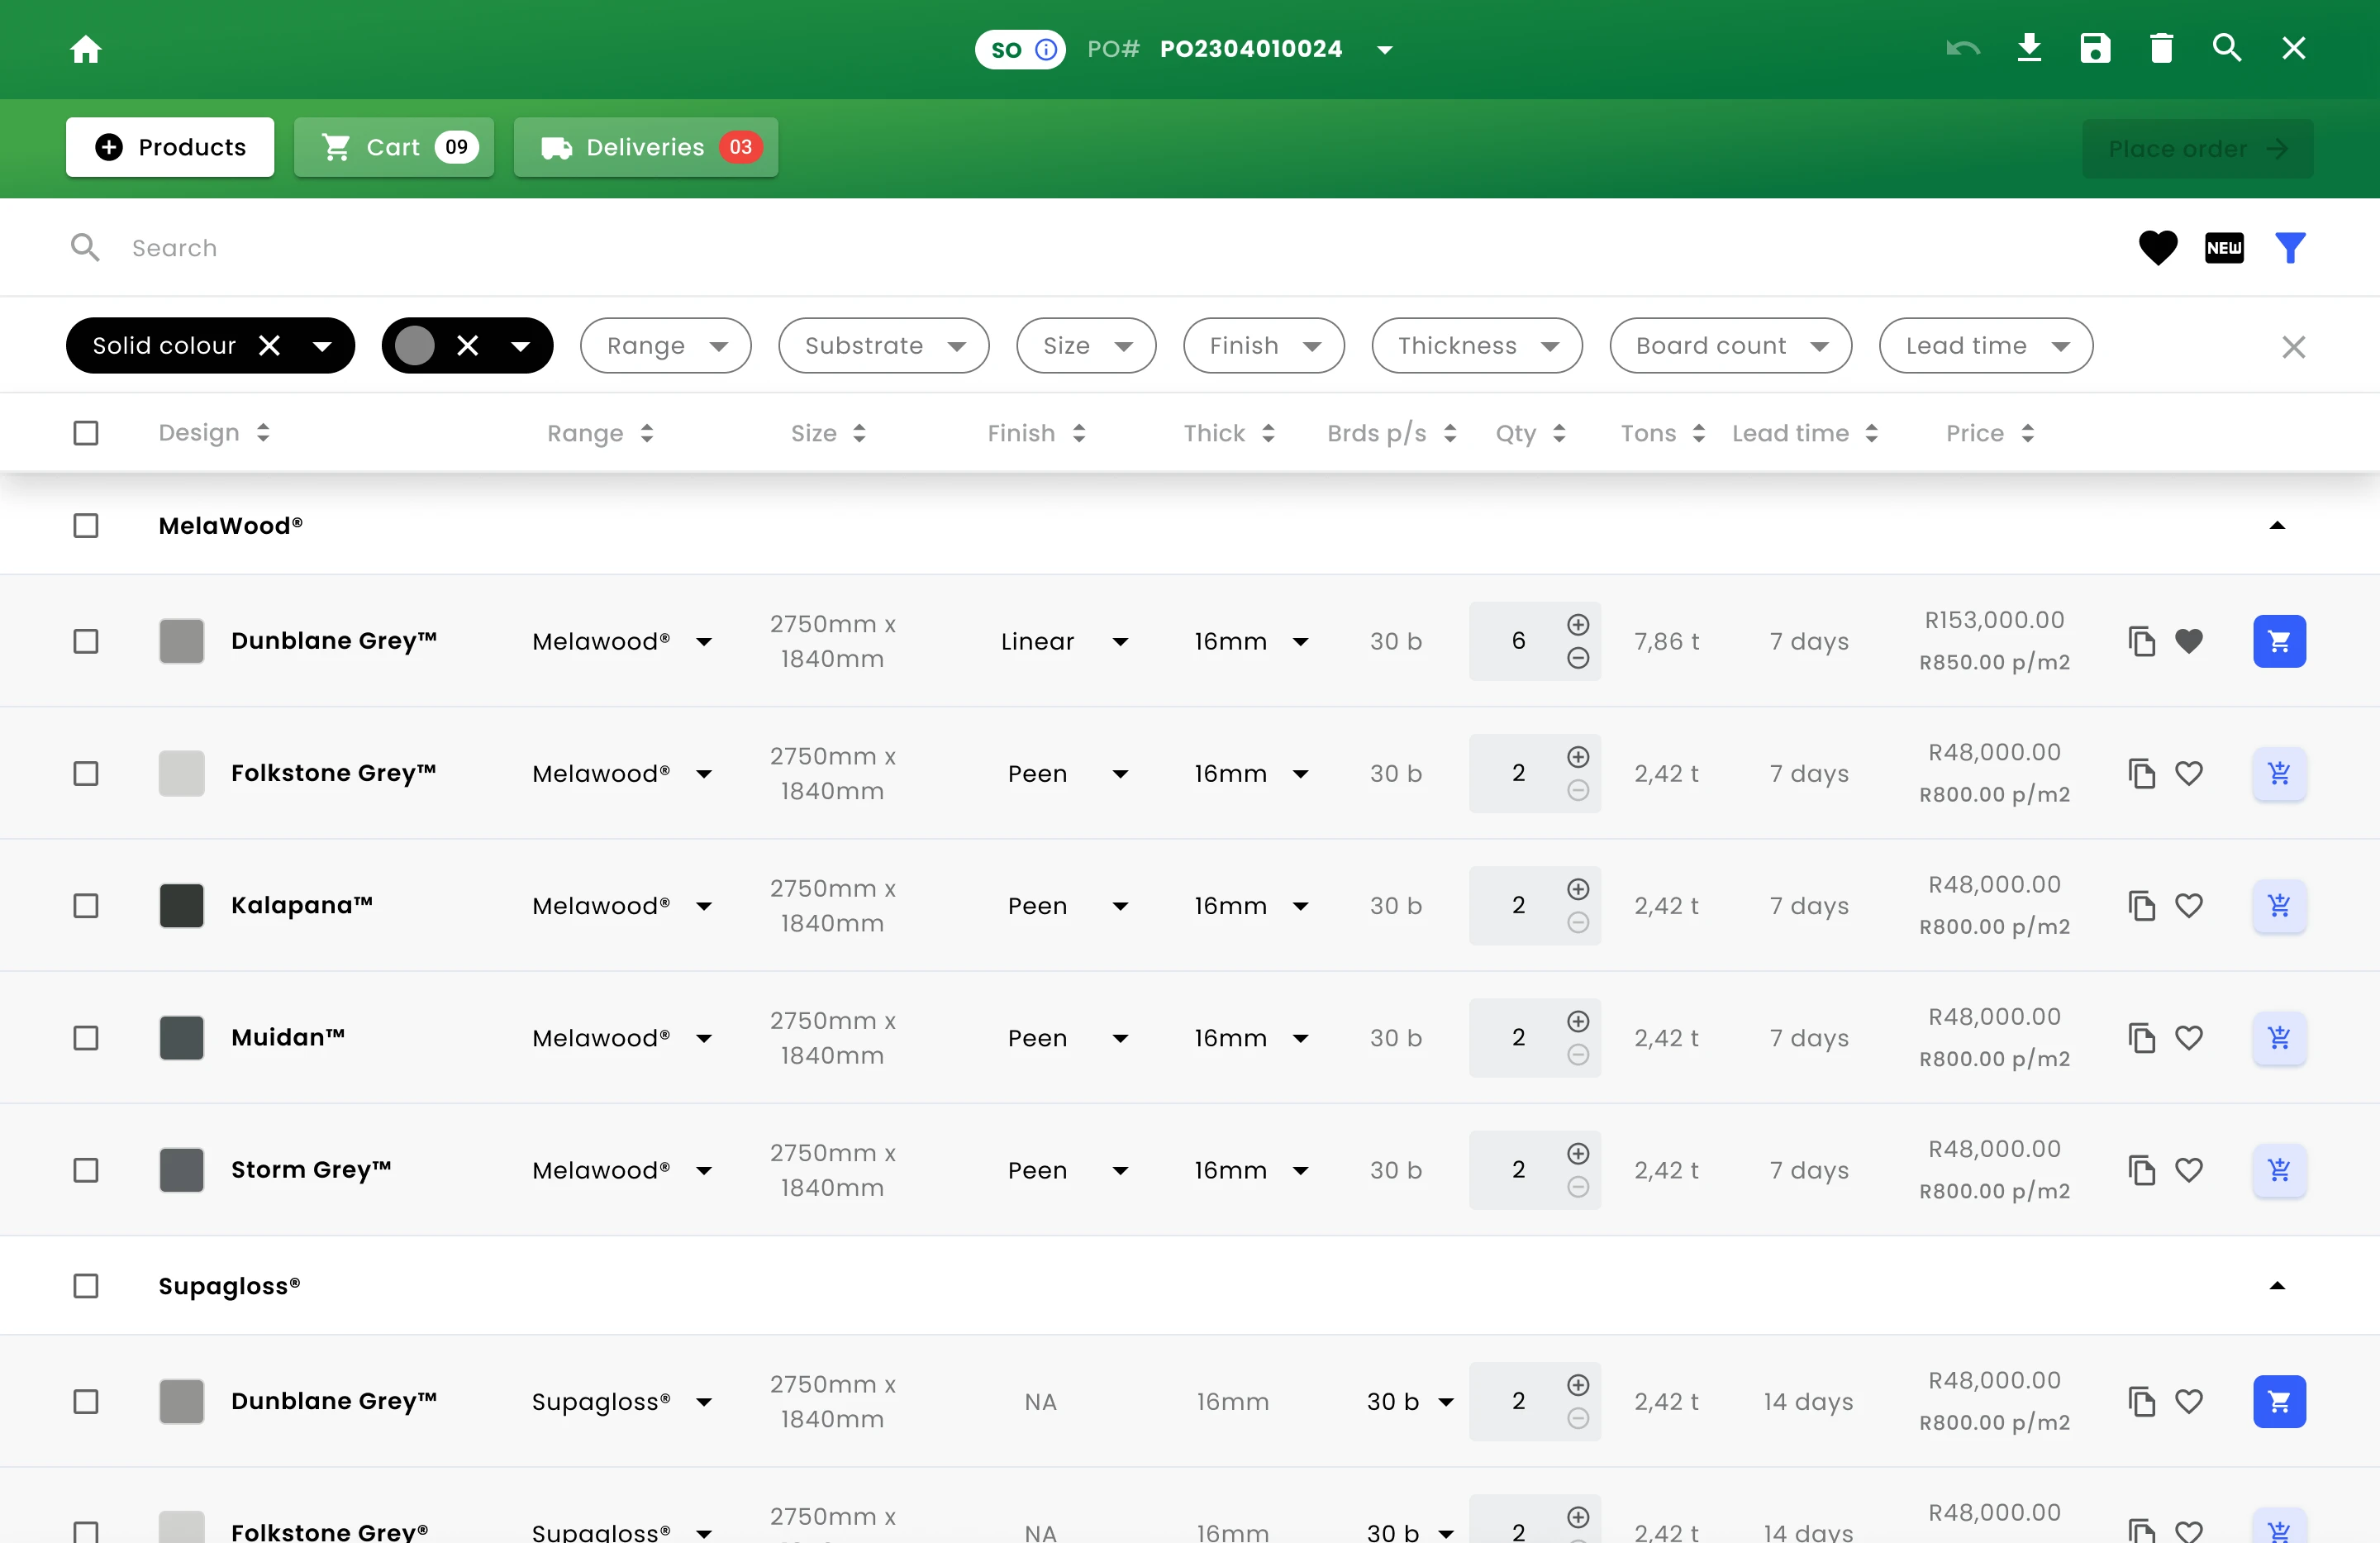
Task: Open the Lead time filter dropdown
Action: (1985, 346)
